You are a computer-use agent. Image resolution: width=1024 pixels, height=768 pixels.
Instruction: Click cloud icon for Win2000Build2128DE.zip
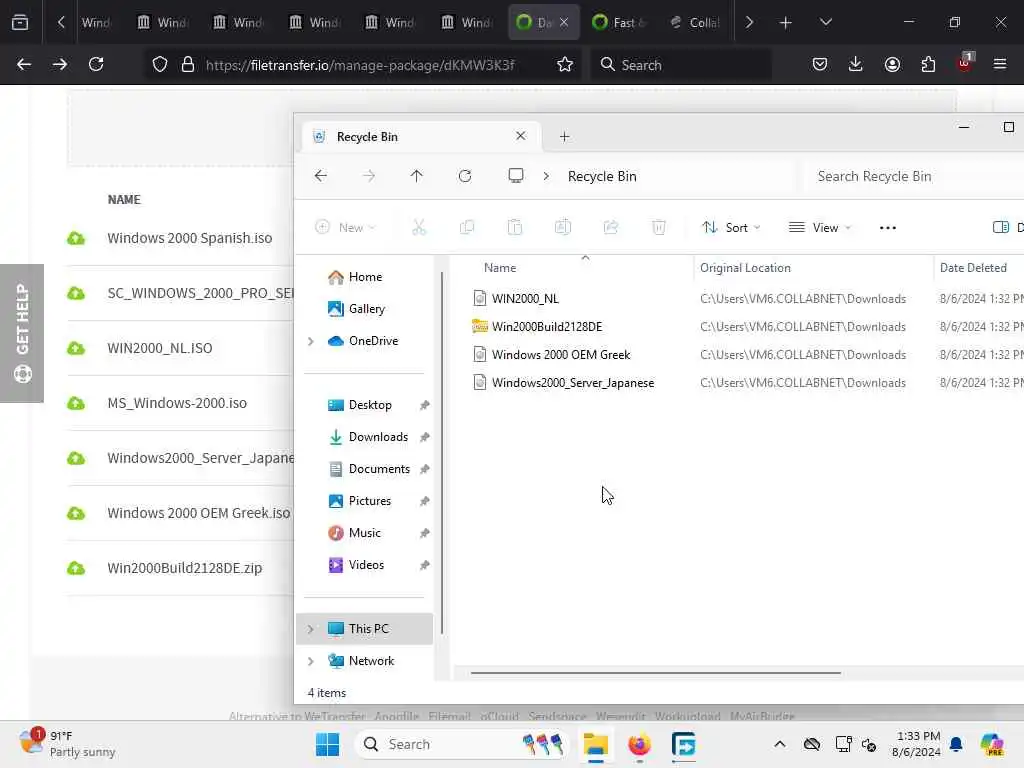[x=76, y=568]
